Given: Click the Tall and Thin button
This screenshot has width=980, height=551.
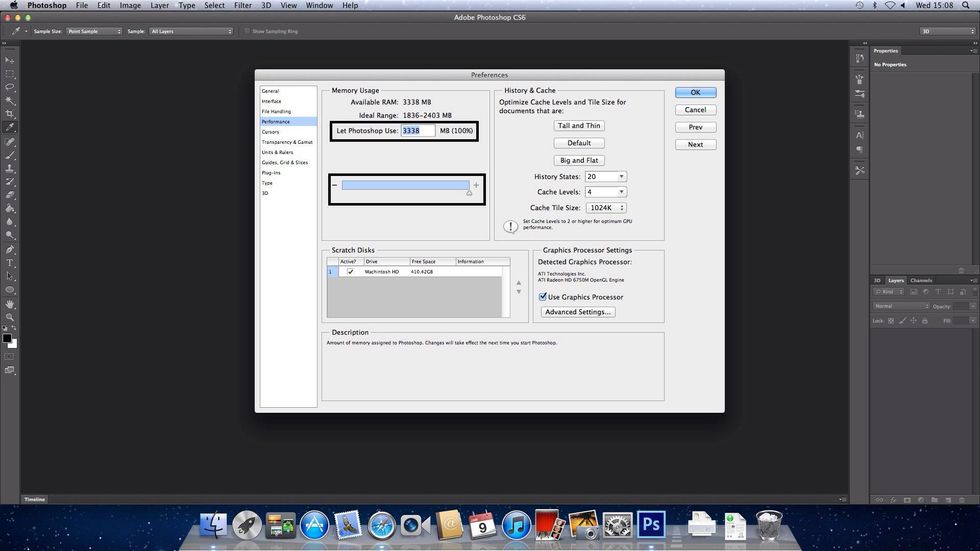Looking at the screenshot, I should (x=579, y=126).
